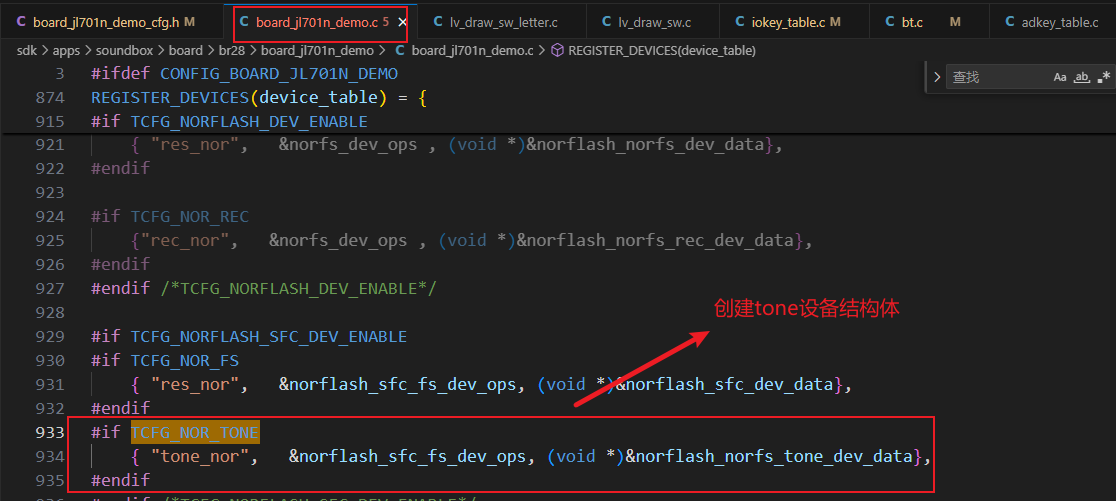Open the board_jl701n_demo_cfg.h tab
Image resolution: width=1116 pixels, height=501 pixels.
pyautogui.click(x=105, y=22)
